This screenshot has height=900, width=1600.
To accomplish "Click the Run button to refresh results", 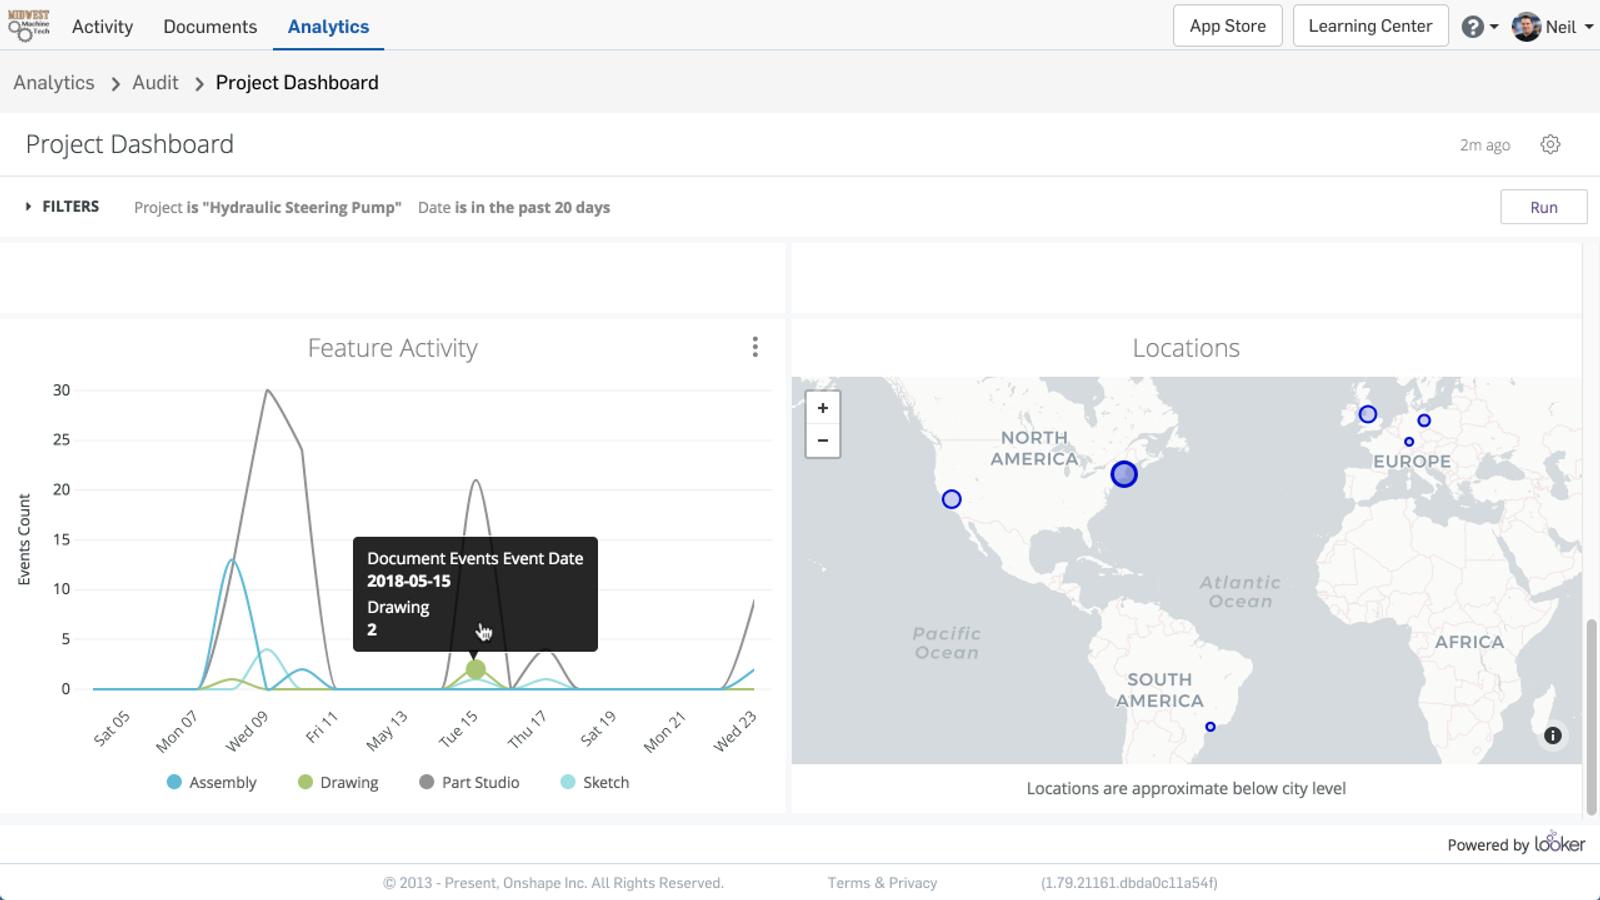I will (x=1543, y=206).
